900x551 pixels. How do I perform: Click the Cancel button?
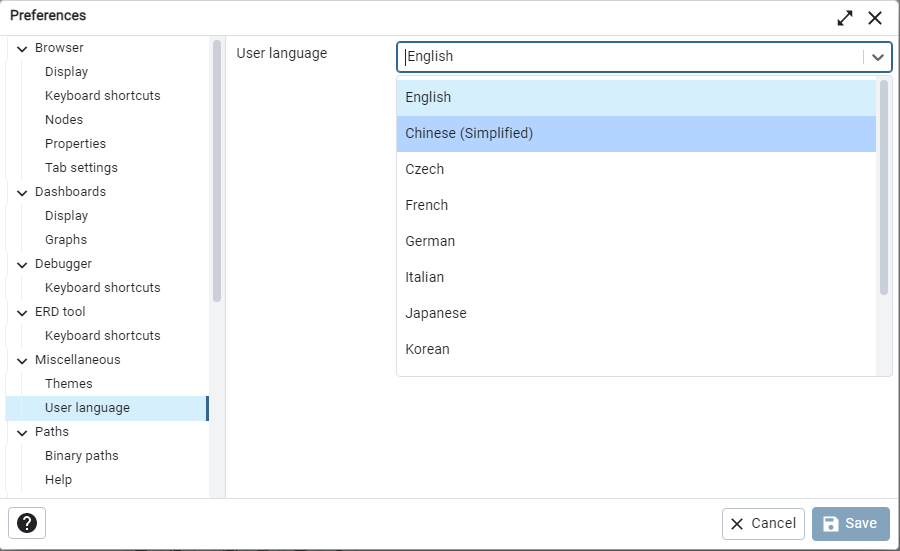[763, 523]
